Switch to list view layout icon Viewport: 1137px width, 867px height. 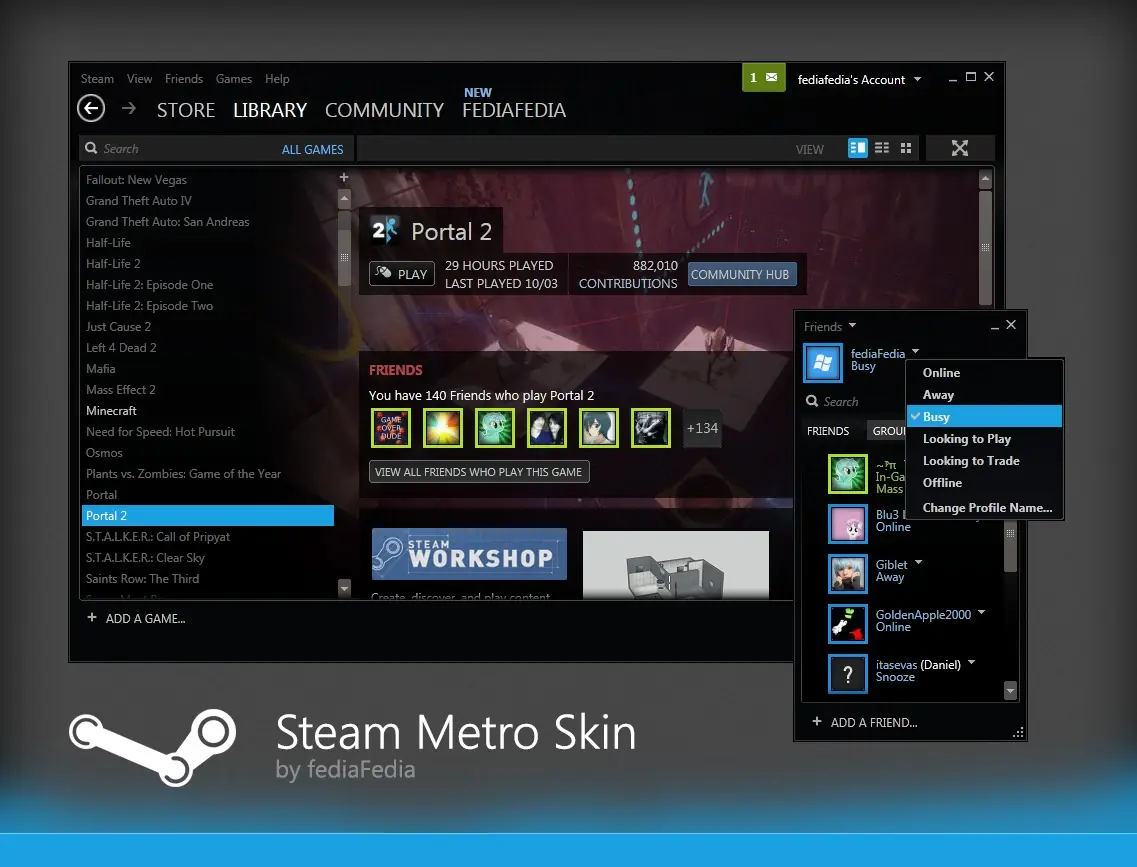click(882, 148)
